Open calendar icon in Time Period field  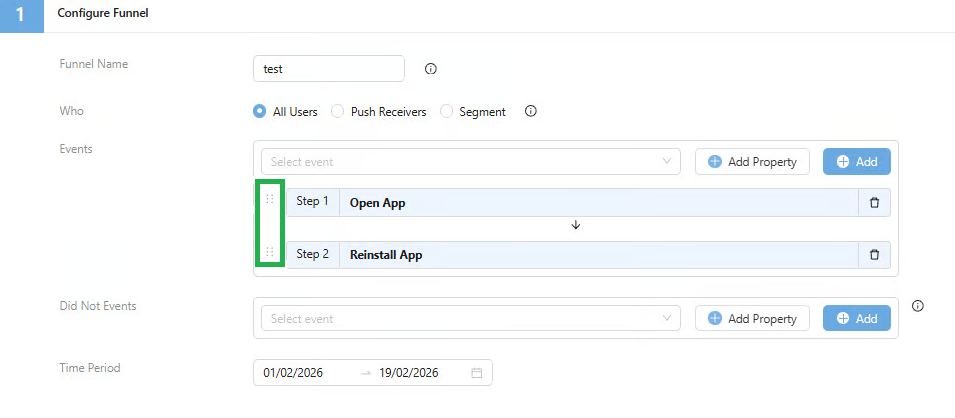(x=476, y=373)
